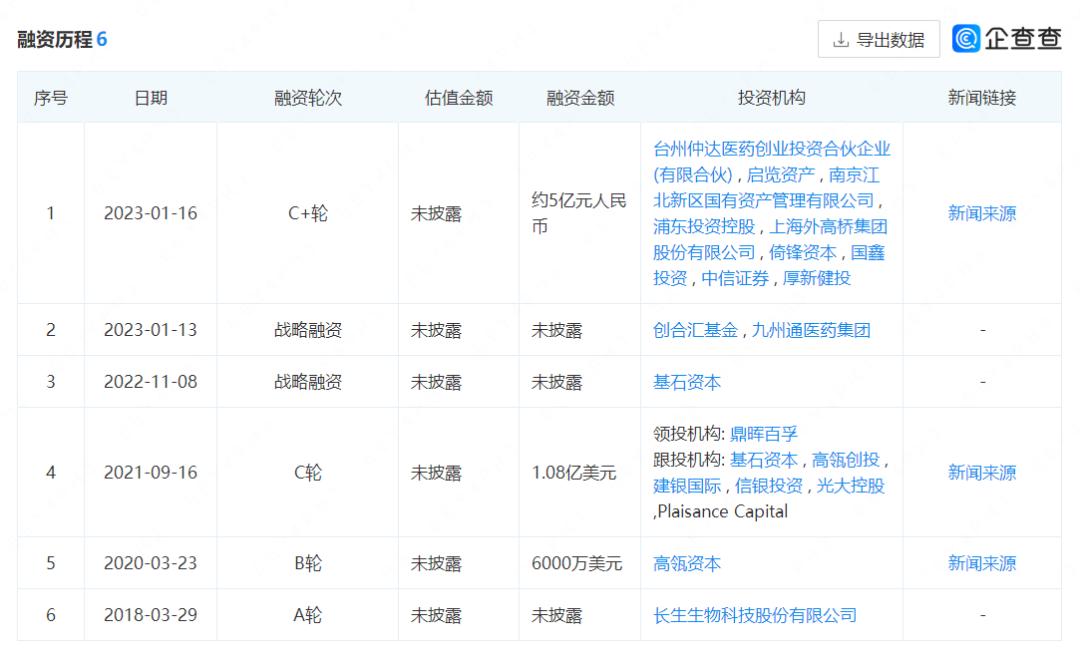Click 国鑫投资 investor link
The width and height of the screenshot is (1080, 660).
point(769,265)
